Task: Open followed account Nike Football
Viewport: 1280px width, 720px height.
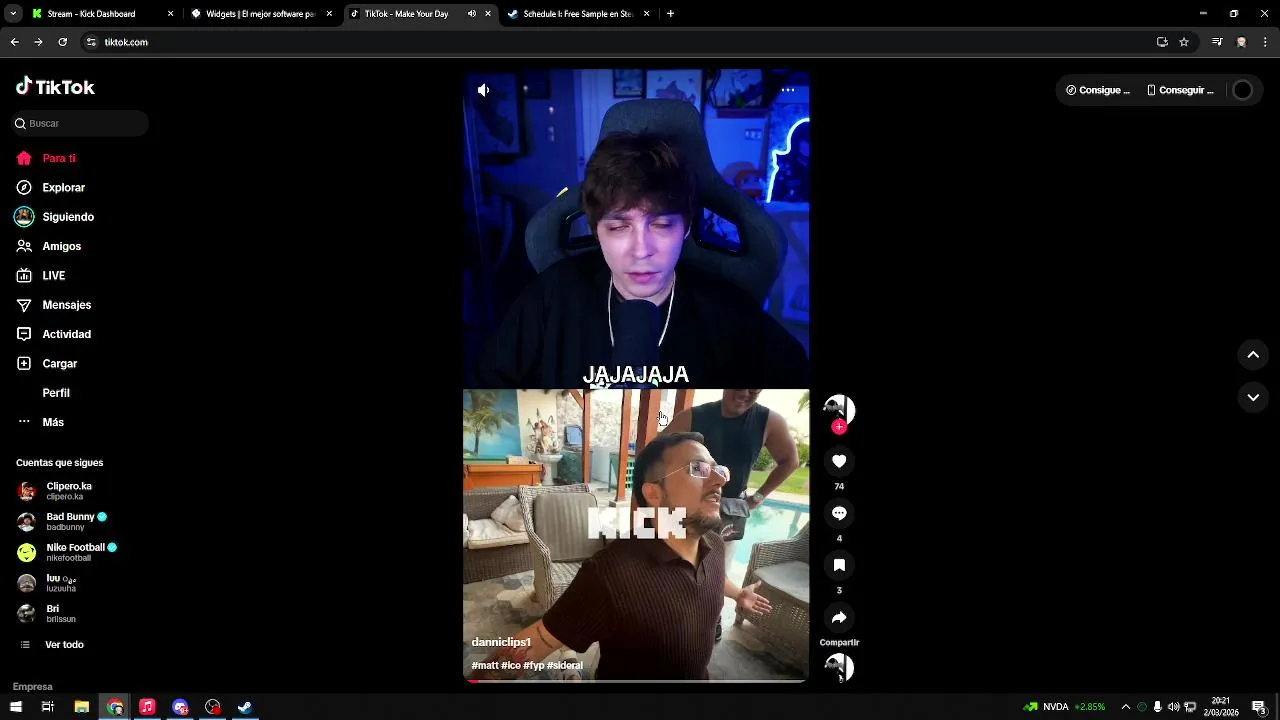Action: pyautogui.click(x=67, y=552)
